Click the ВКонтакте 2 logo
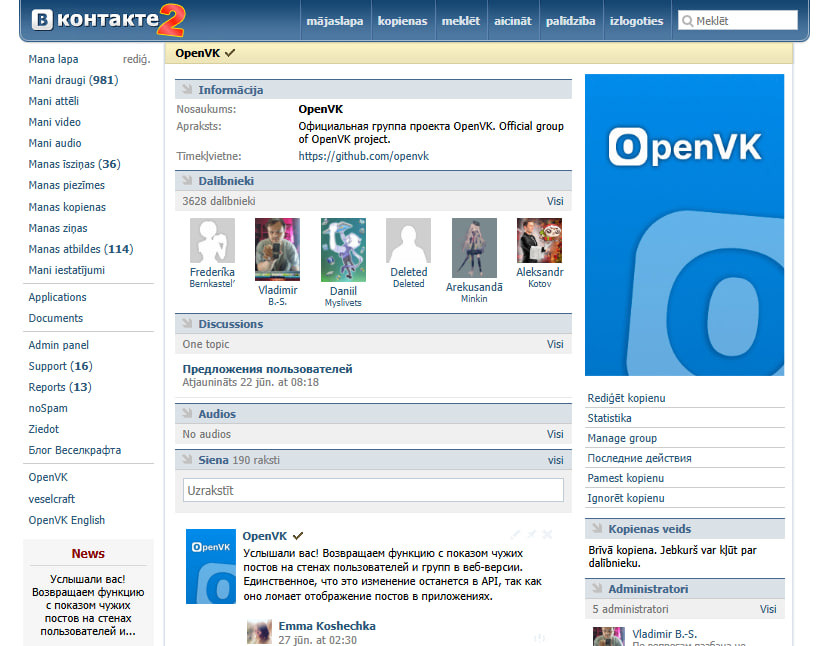 (108, 20)
